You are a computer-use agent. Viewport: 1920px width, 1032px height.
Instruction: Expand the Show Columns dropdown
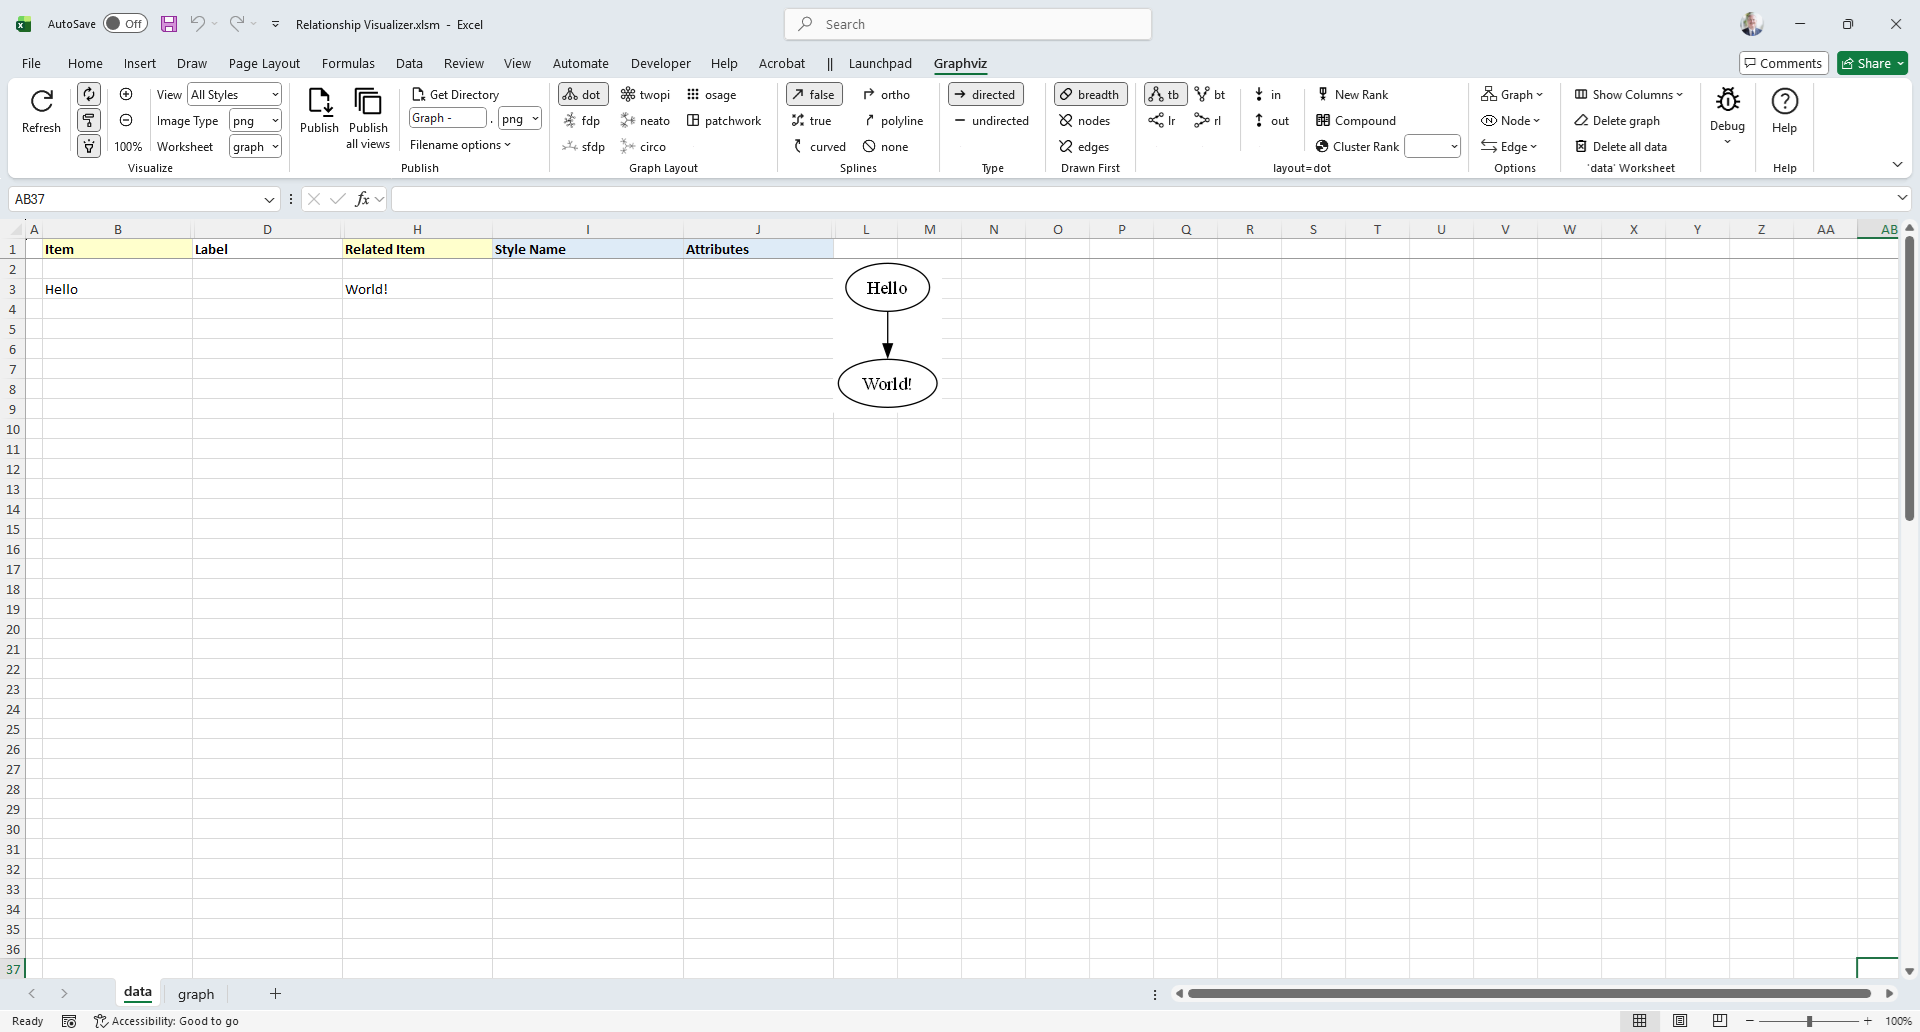[x=1629, y=95]
